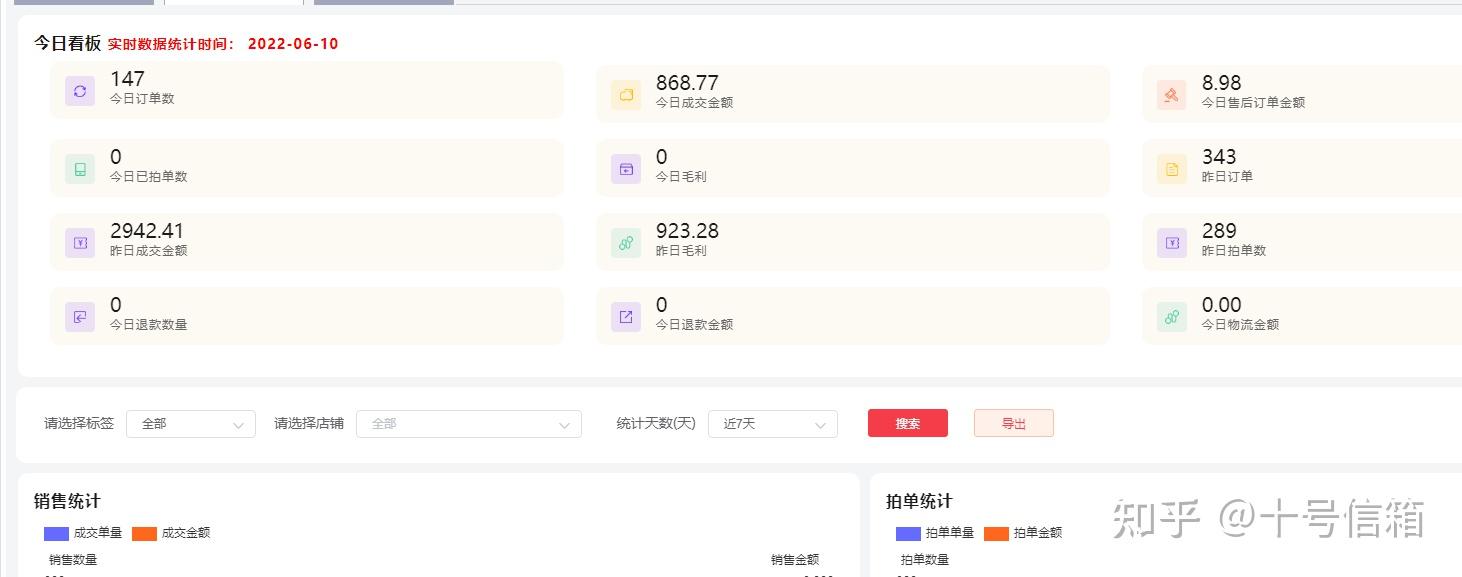Toggle the 拍单金额 orange legend swatch
Image resolution: width=1462 pixels, height=577 pixels.
tap(996, 533)
